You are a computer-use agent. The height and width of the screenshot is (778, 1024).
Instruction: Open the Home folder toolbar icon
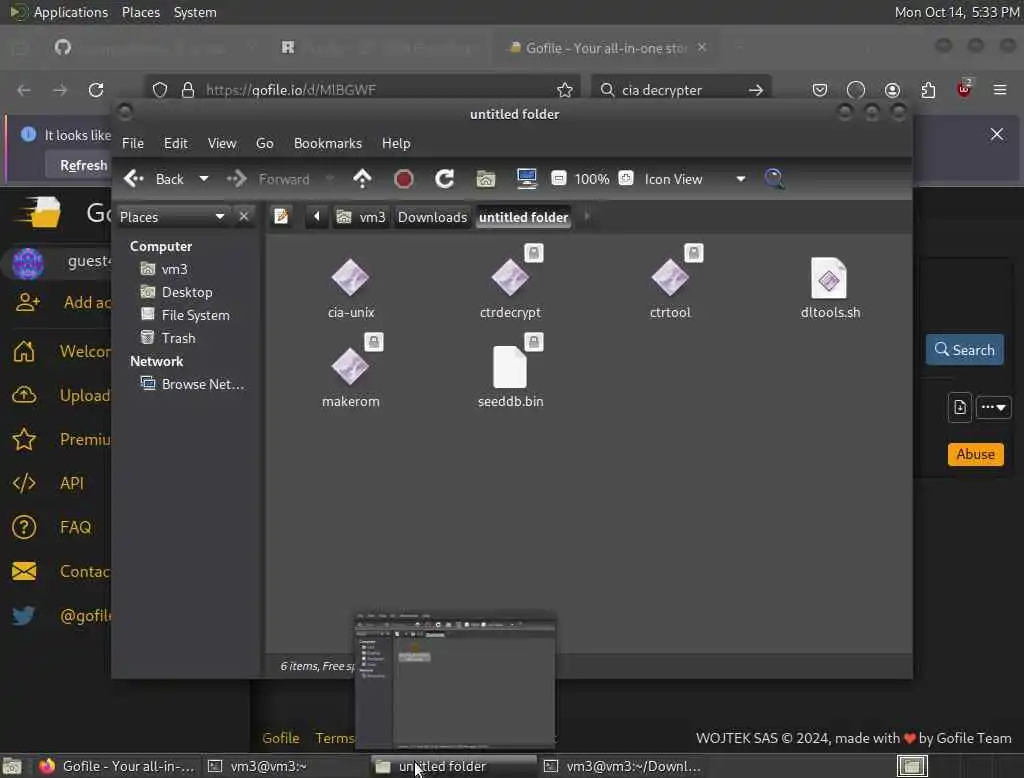(x=485, y=179)
